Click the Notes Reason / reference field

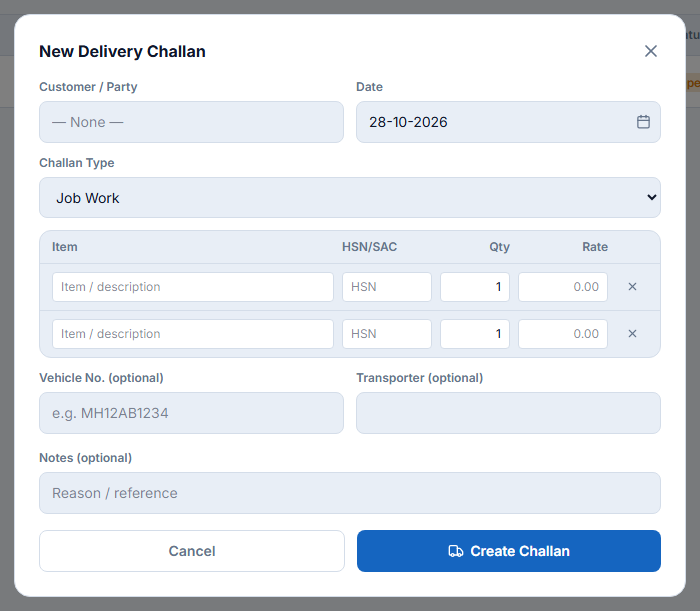point(350,493)
